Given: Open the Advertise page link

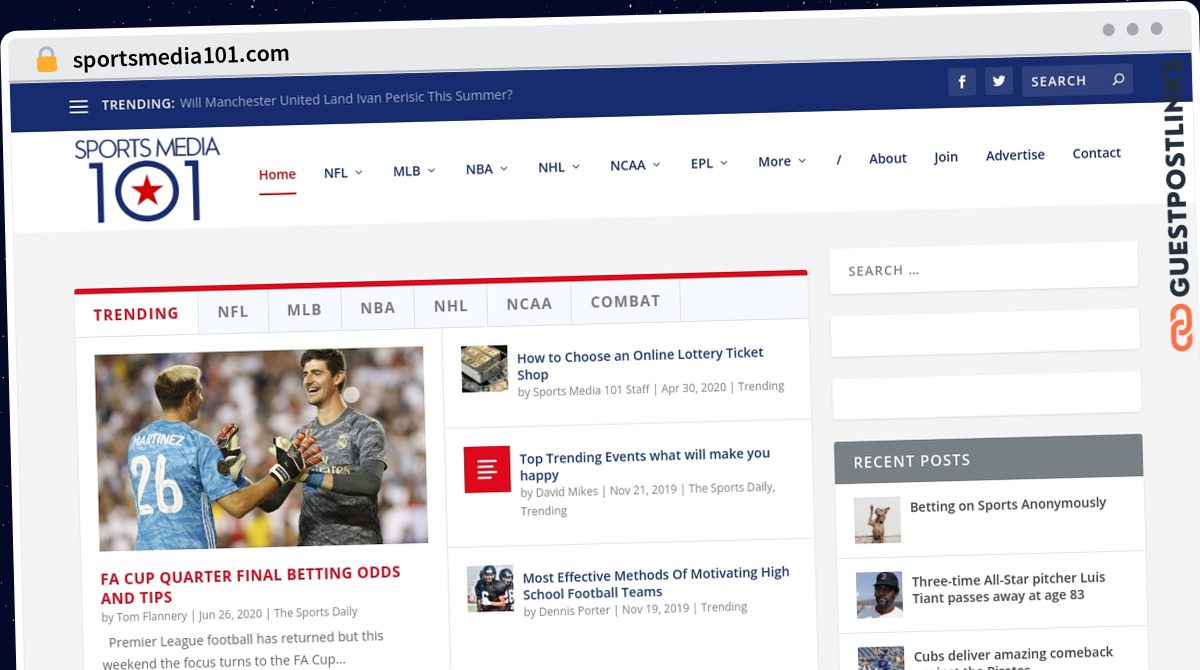Looking at the screenshot, I should [1015, 155].
